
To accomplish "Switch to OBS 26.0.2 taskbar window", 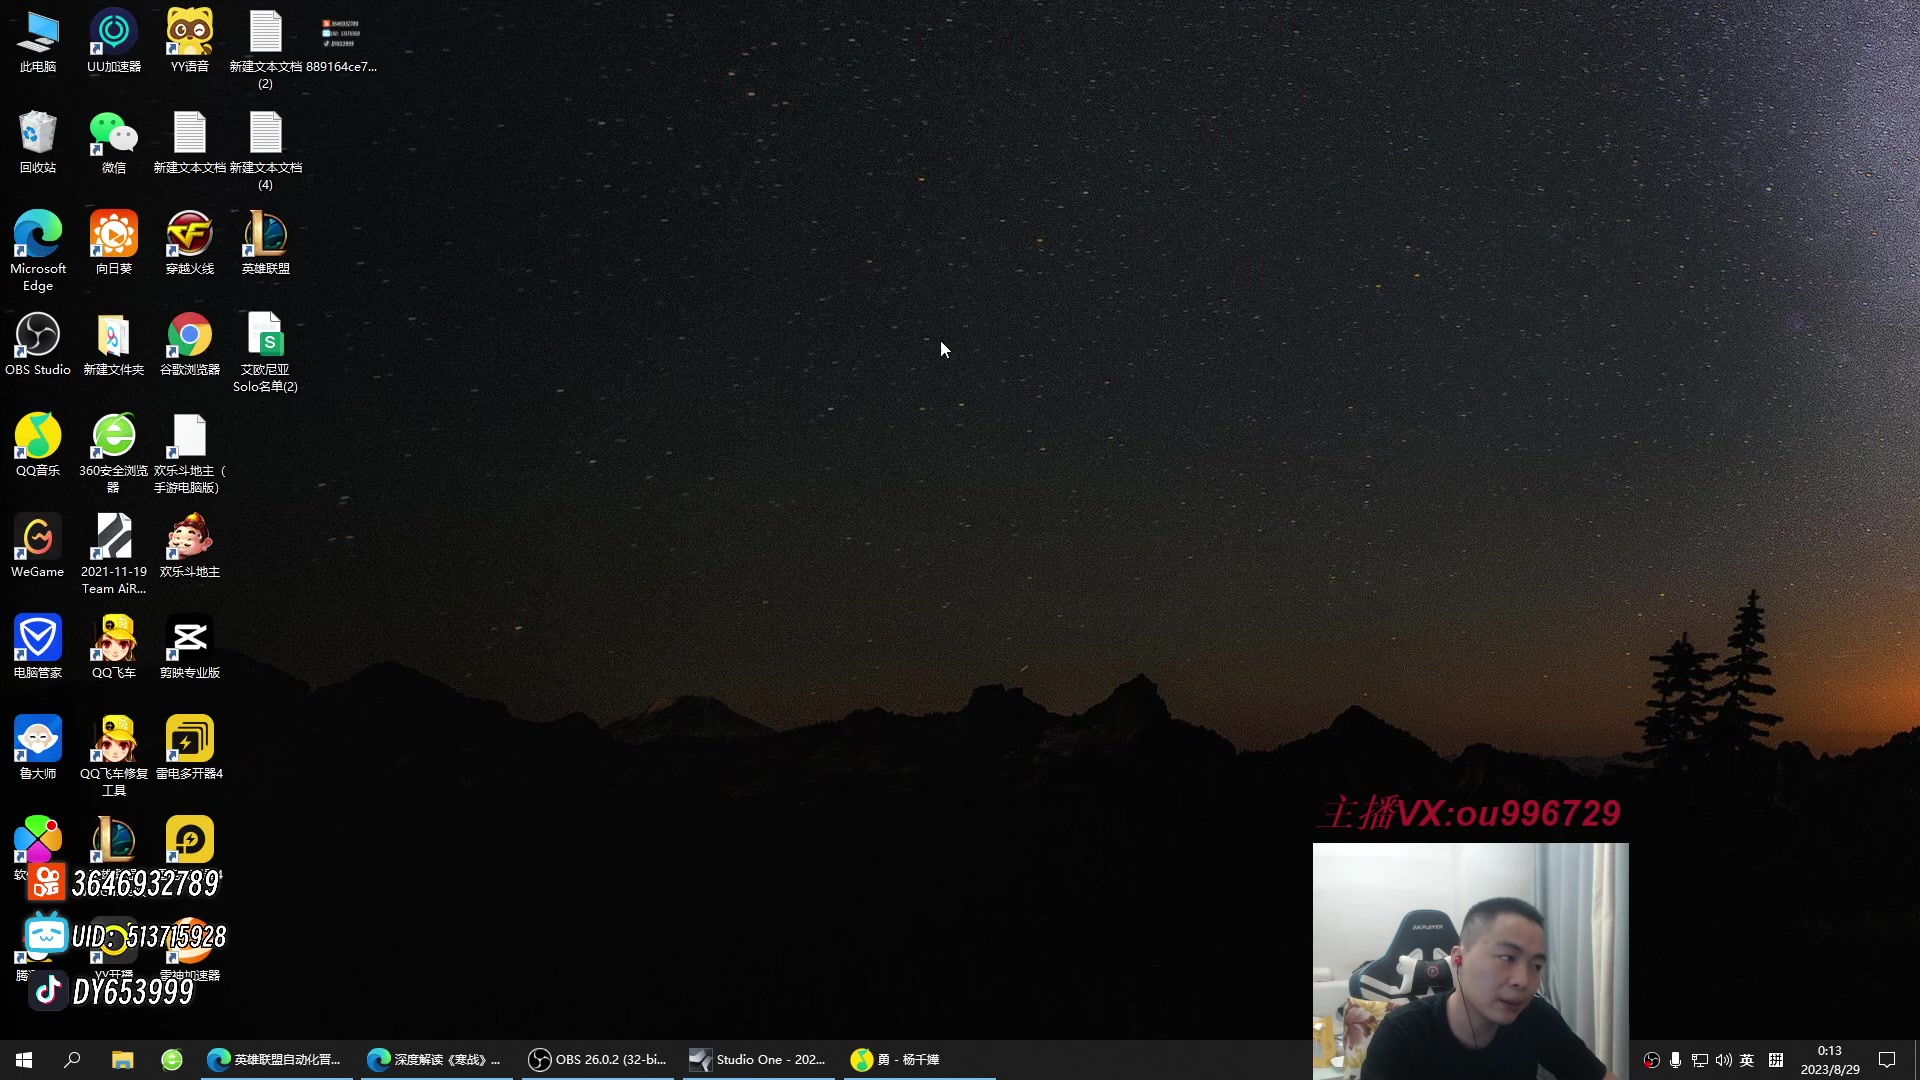I will (x=598, y=1059).
